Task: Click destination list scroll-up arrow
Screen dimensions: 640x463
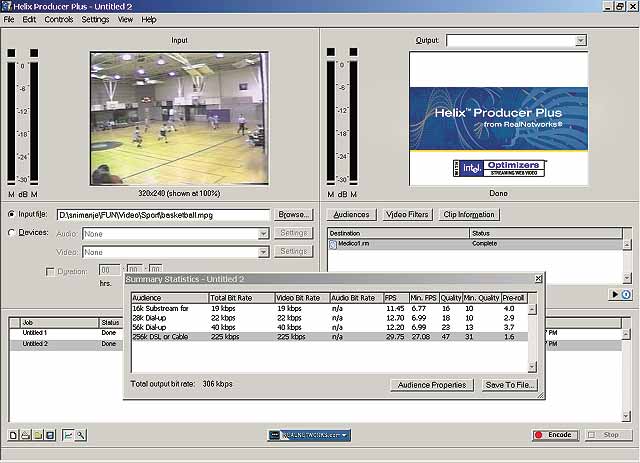Action: tap(627, 244)
